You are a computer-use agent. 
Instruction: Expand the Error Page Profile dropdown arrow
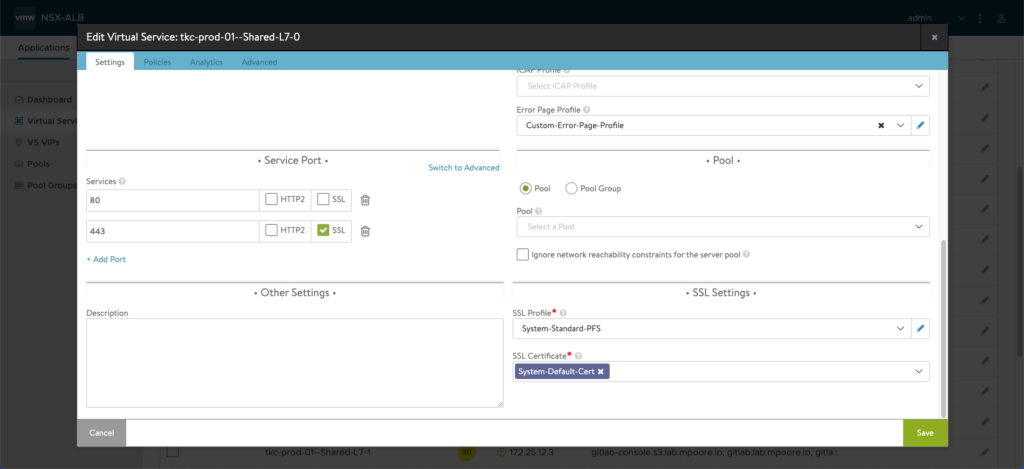901,125
